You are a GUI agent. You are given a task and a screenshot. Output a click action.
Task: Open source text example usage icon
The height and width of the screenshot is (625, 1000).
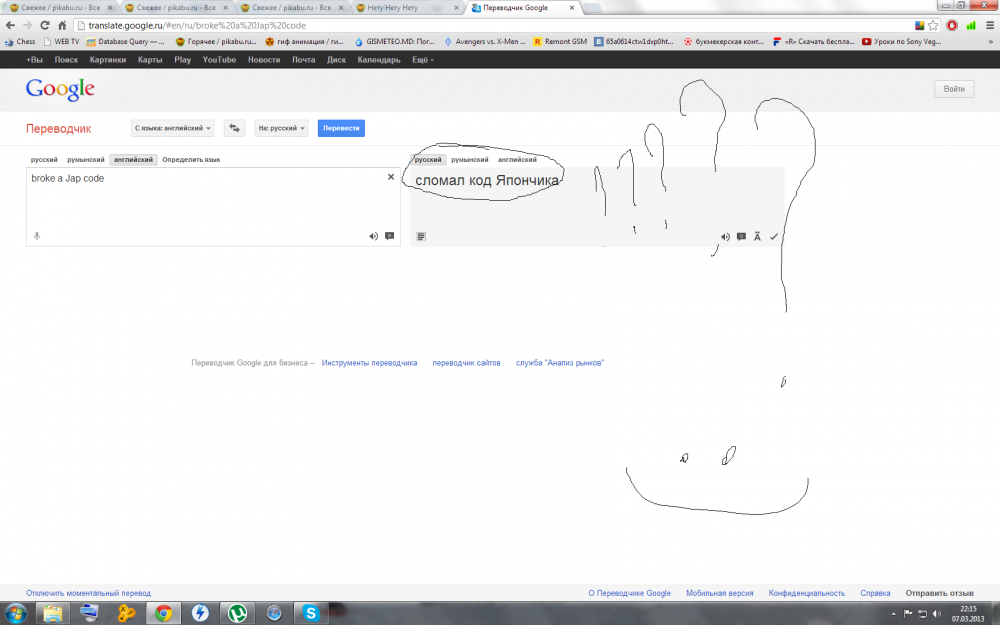(x=390, y=236)
